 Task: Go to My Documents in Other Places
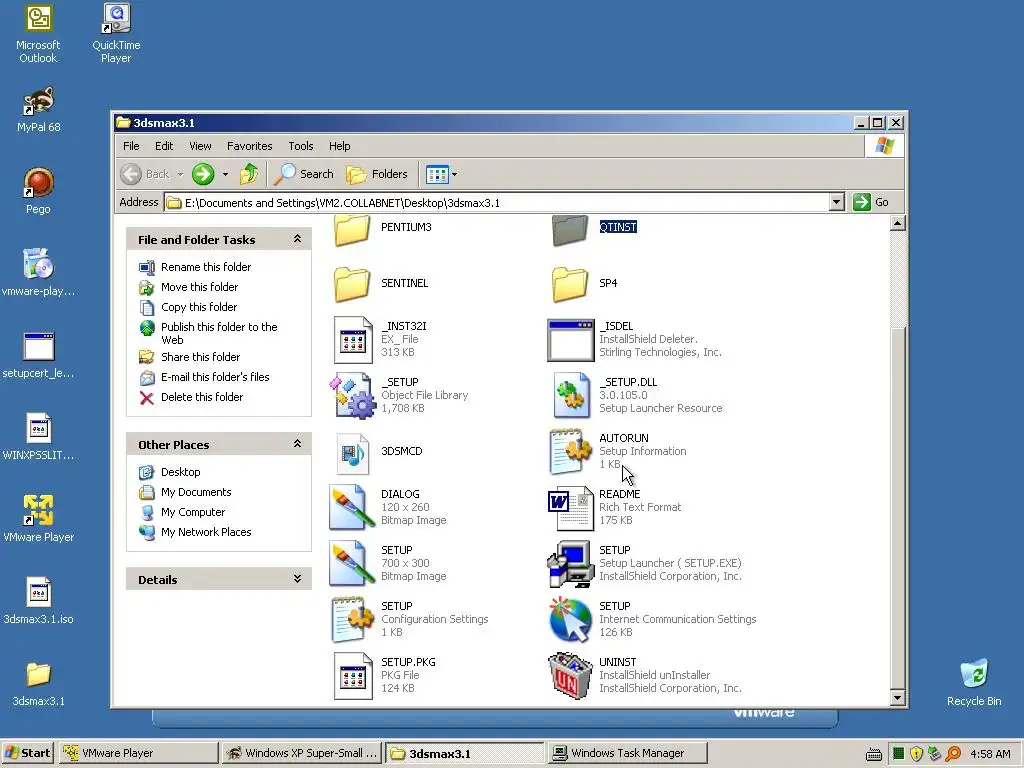(x=196, y=492)
